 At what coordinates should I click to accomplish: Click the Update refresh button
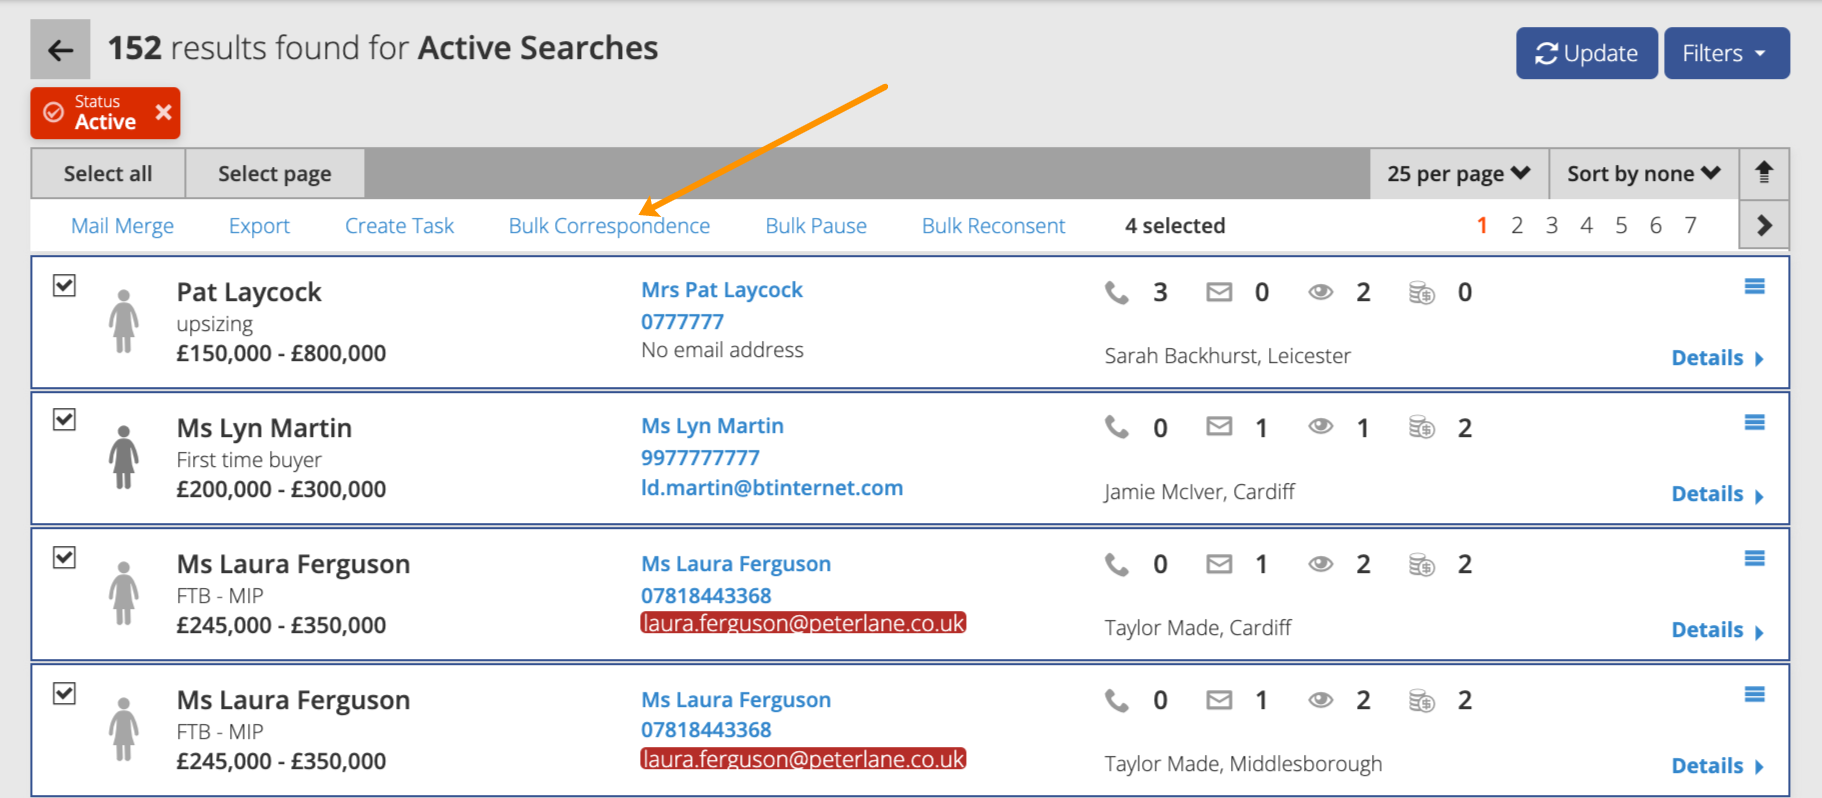tap(1586, 53)
